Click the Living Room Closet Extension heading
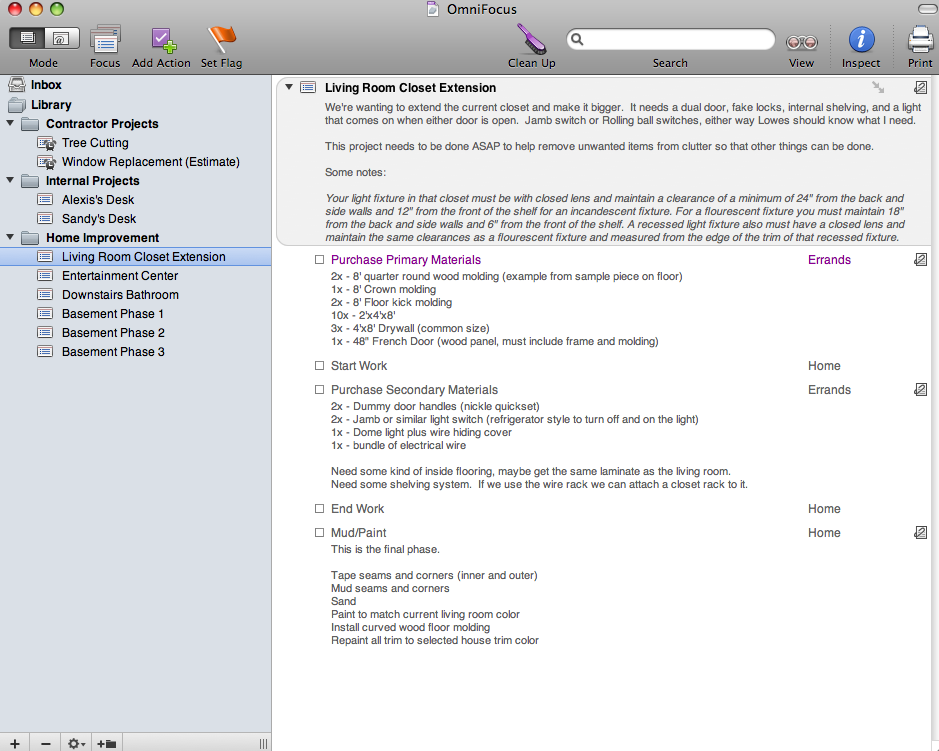The width and height of the screenshot is (939, 751). (x=410, y=88)
